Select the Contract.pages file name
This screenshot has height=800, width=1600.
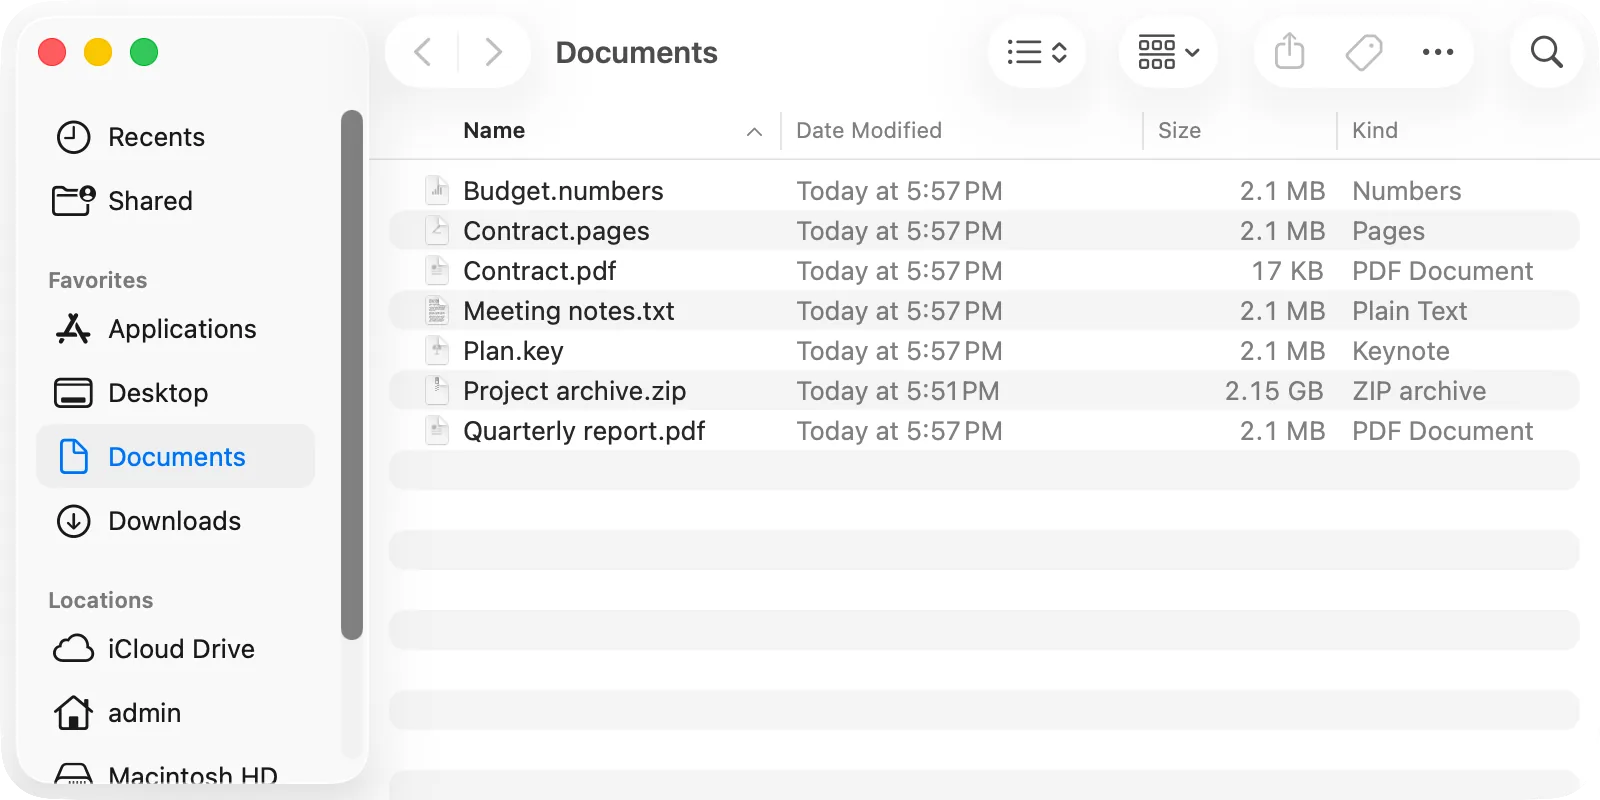click(x=556, y=231)
